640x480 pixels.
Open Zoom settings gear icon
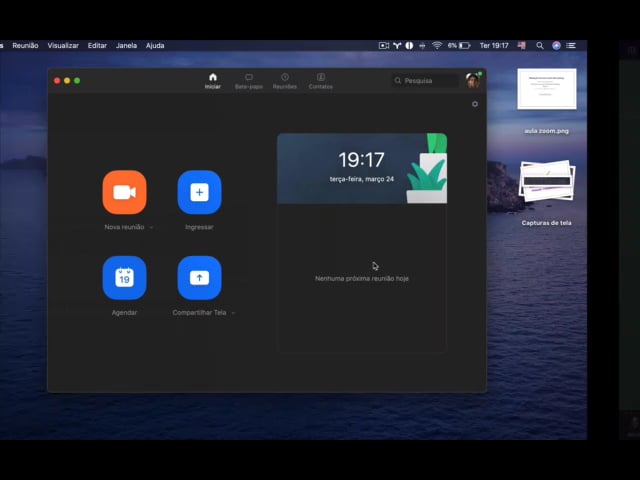click(475, 104)
